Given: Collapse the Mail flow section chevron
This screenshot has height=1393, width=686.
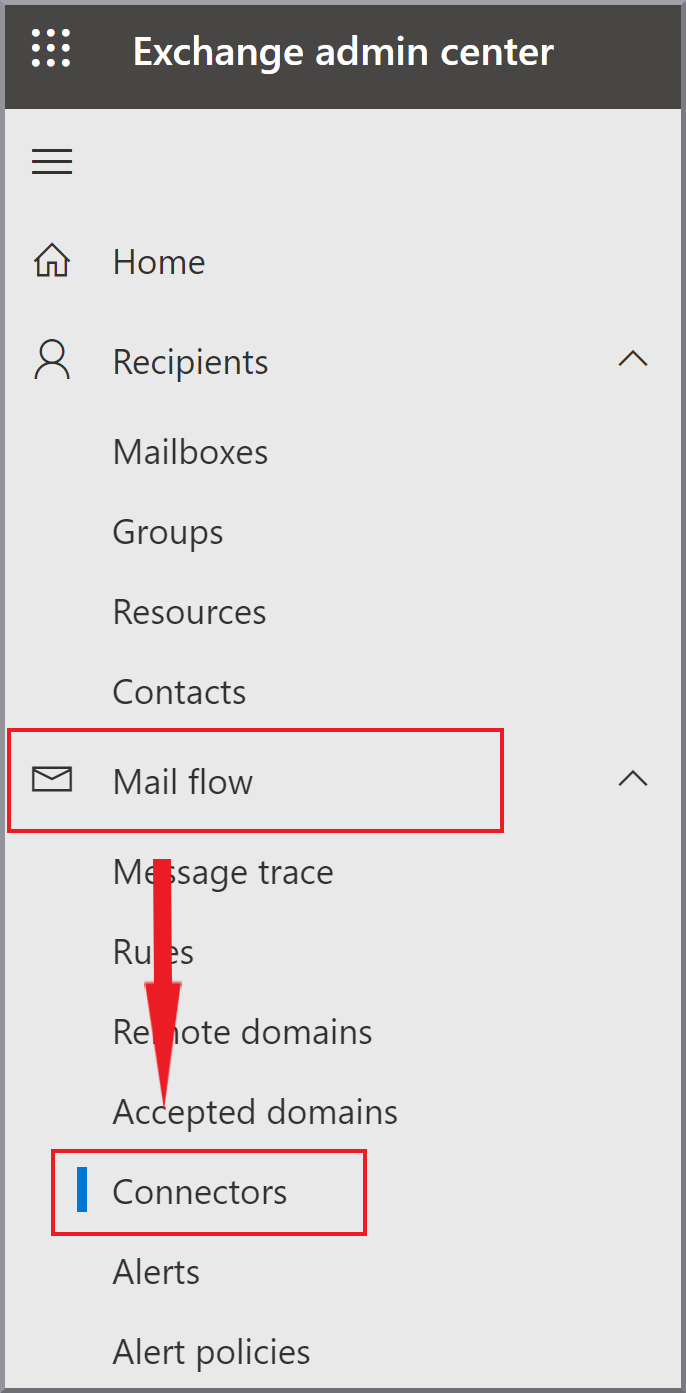Looking at the screenshot, I should [x=633, y=778].
